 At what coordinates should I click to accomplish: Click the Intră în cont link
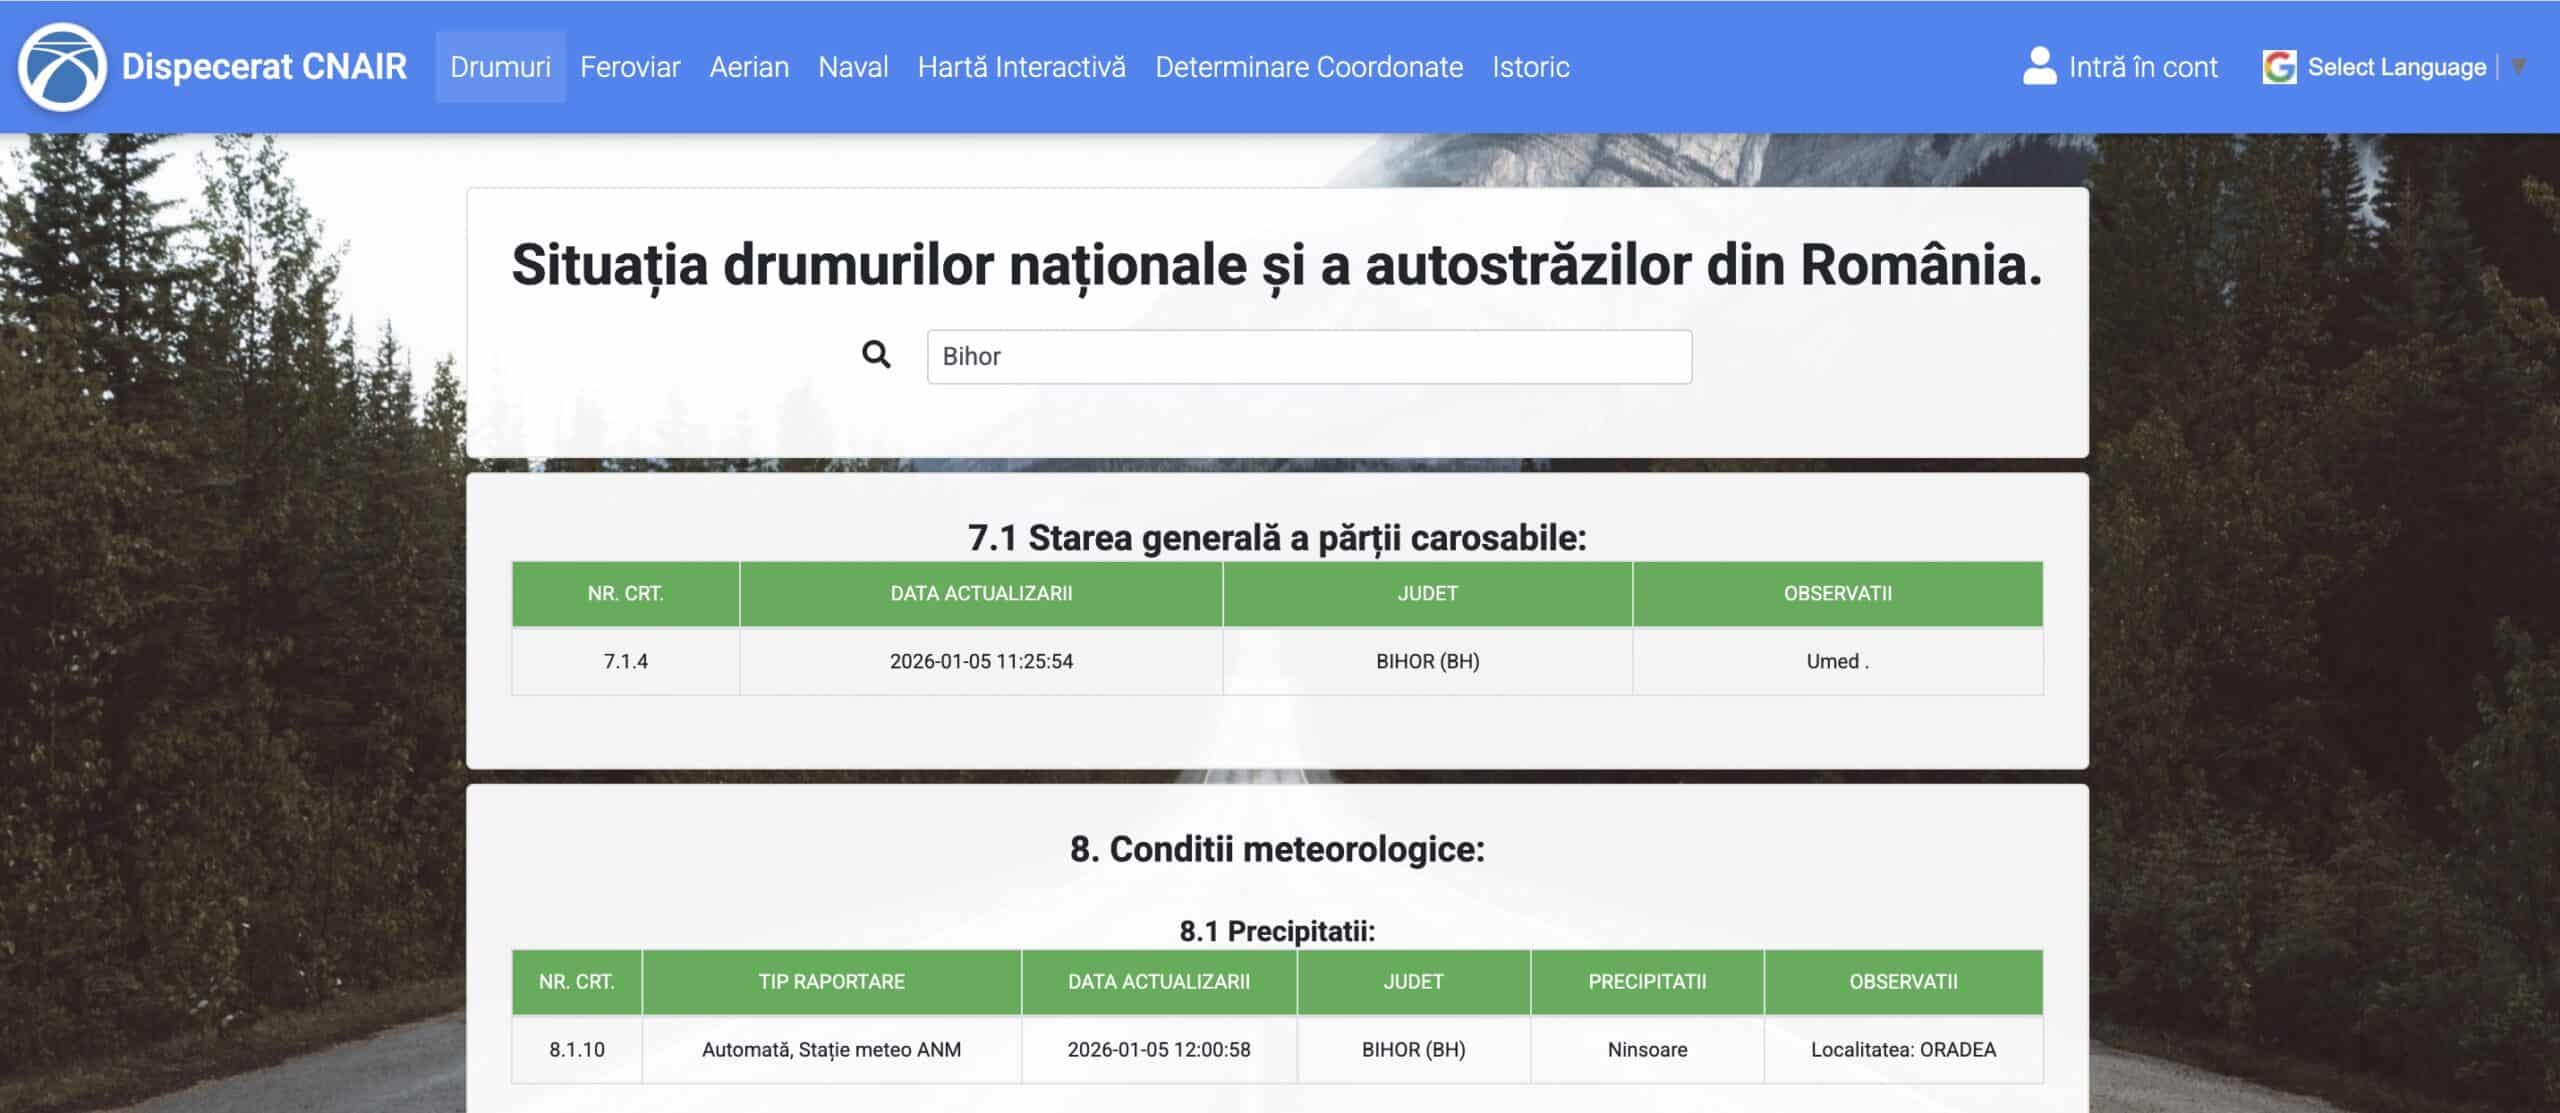2142,67
